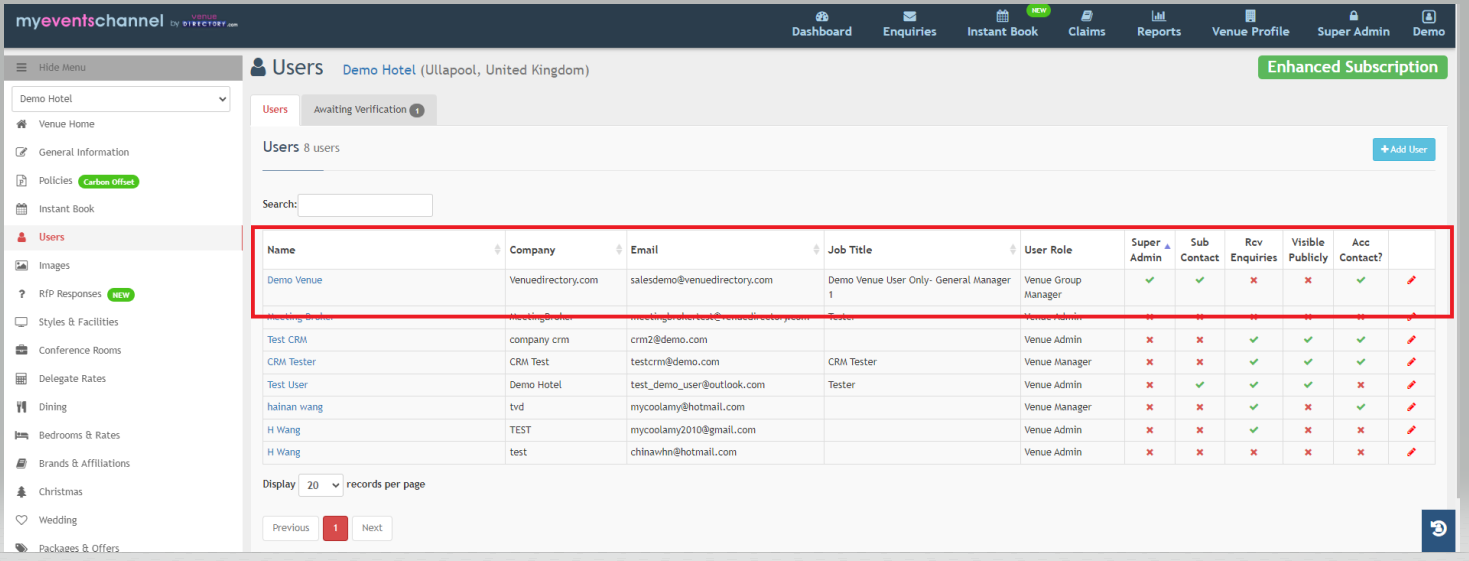Click the Venue Home house icon

point(21,124)
